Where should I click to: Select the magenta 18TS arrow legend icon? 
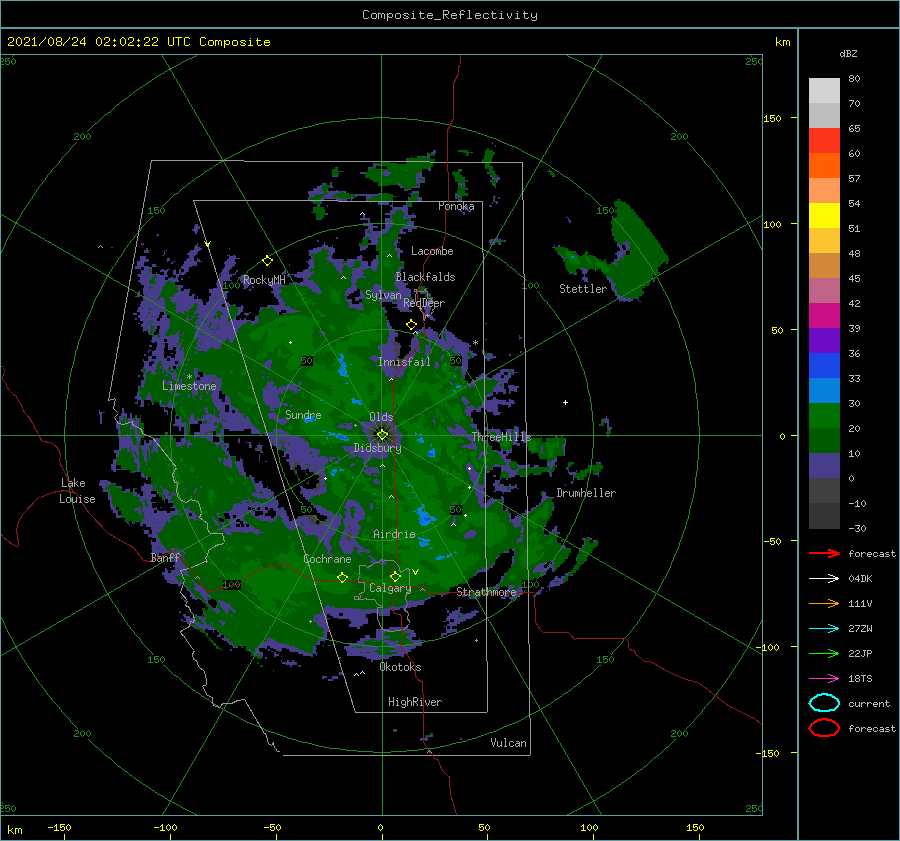[824, 678]
